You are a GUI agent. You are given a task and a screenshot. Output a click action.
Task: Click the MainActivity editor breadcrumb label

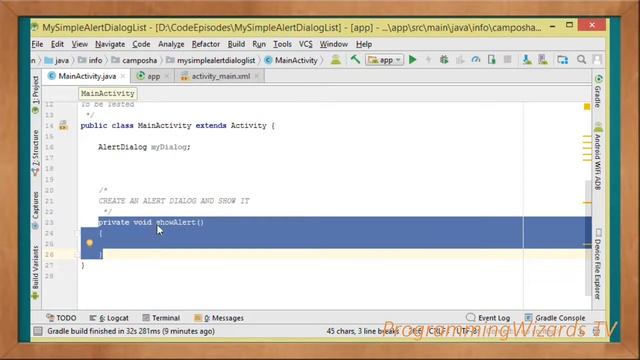point(108,93)
